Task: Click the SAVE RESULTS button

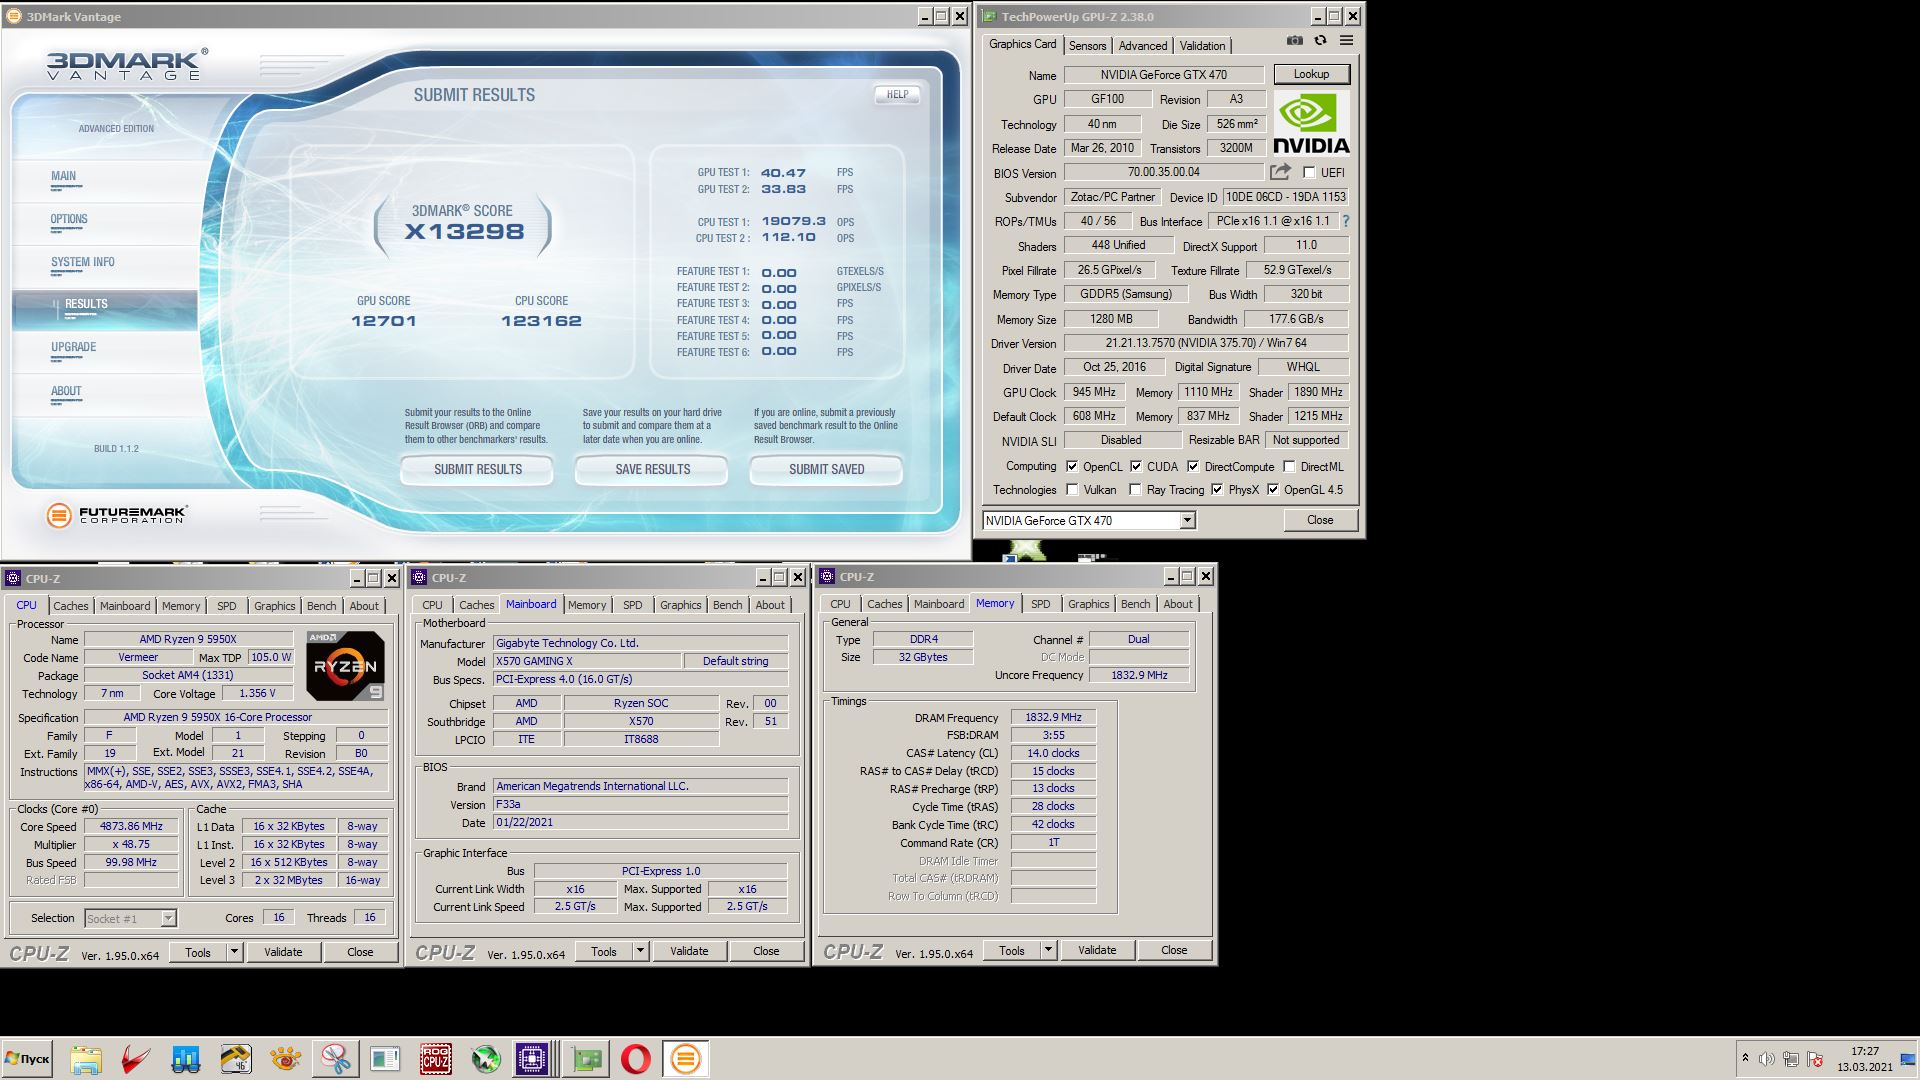Action: (x=652, y=469)
